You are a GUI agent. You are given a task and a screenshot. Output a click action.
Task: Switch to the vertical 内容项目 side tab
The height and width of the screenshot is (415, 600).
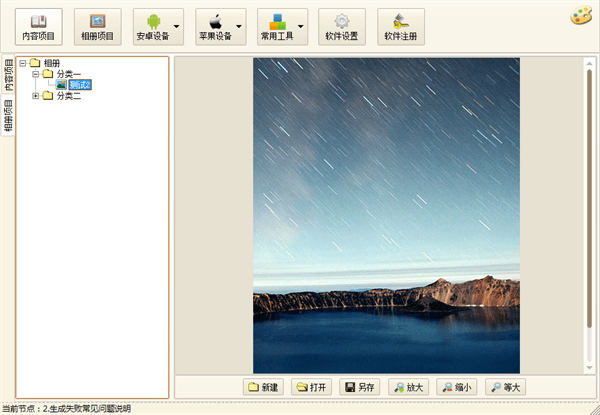pyautogui.click(x=8, y=75)
